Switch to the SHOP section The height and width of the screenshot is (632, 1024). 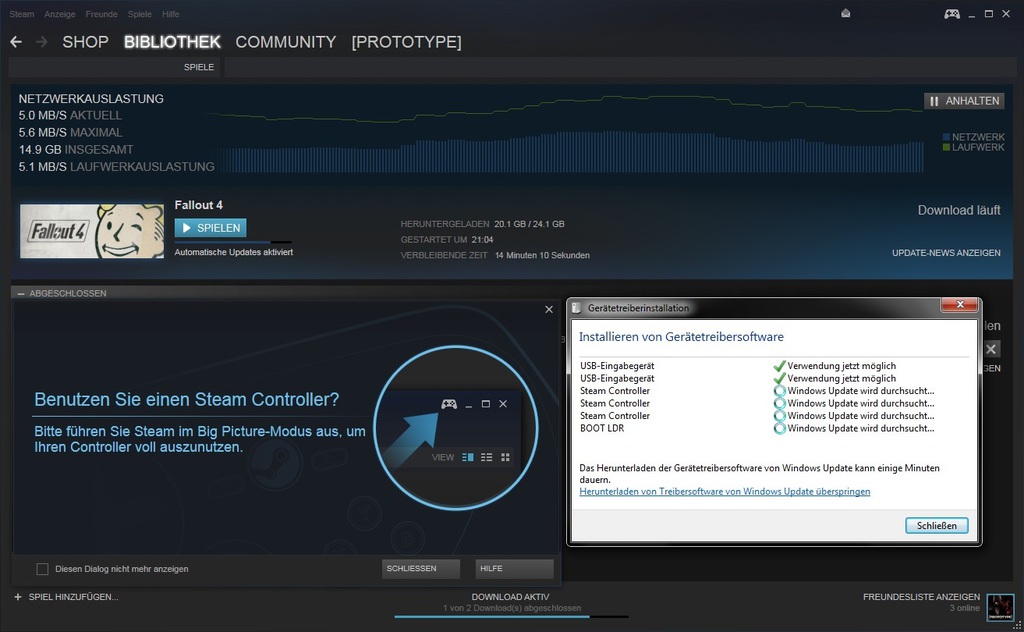[85, 42]
